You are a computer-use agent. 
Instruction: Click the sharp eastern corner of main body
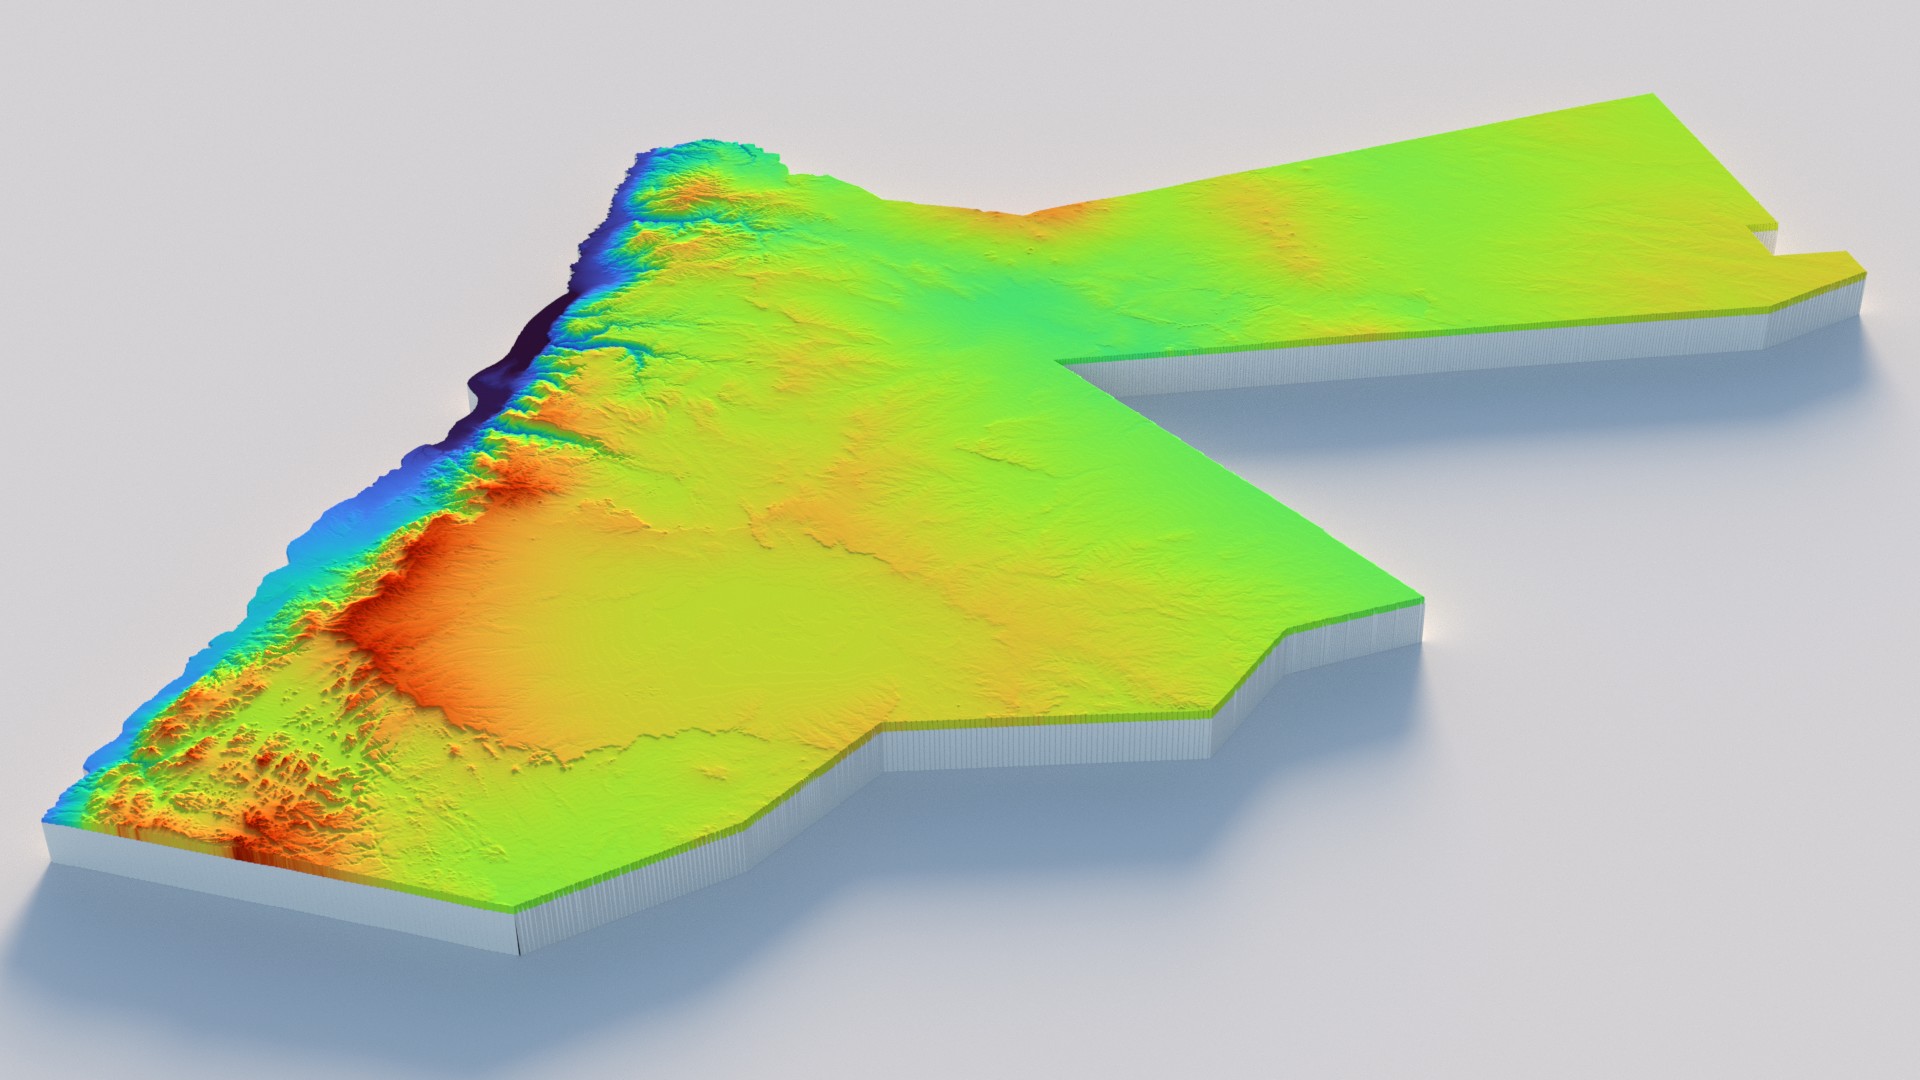click(x=1420, y=600)
